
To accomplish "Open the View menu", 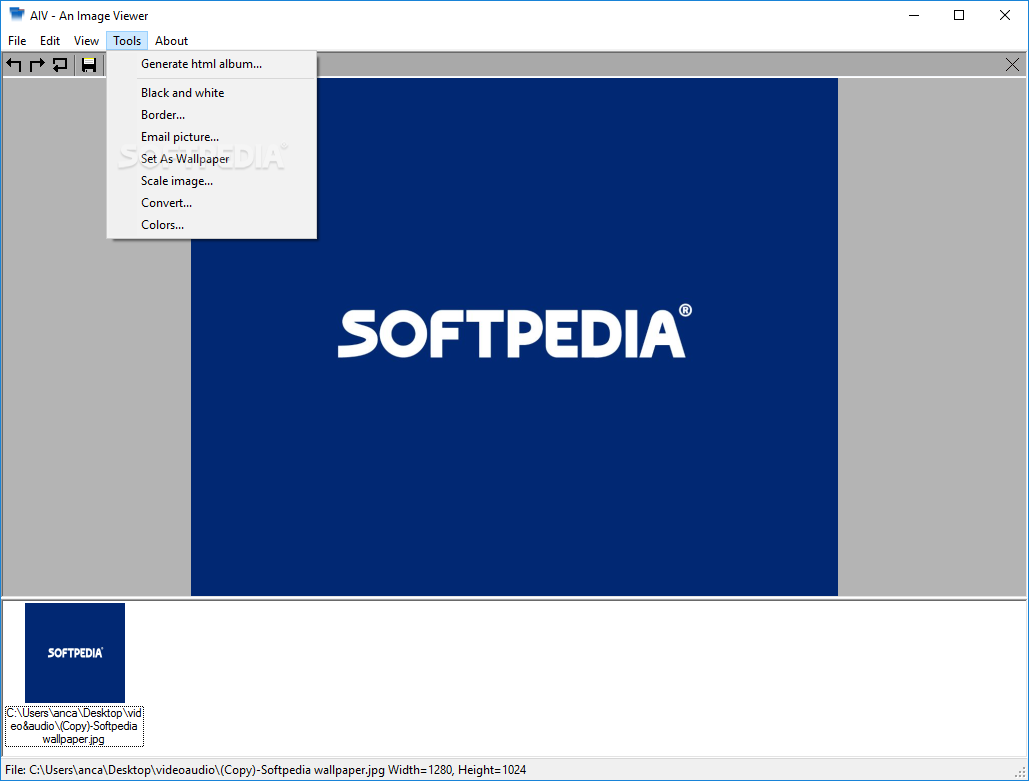I will point(86,41).
